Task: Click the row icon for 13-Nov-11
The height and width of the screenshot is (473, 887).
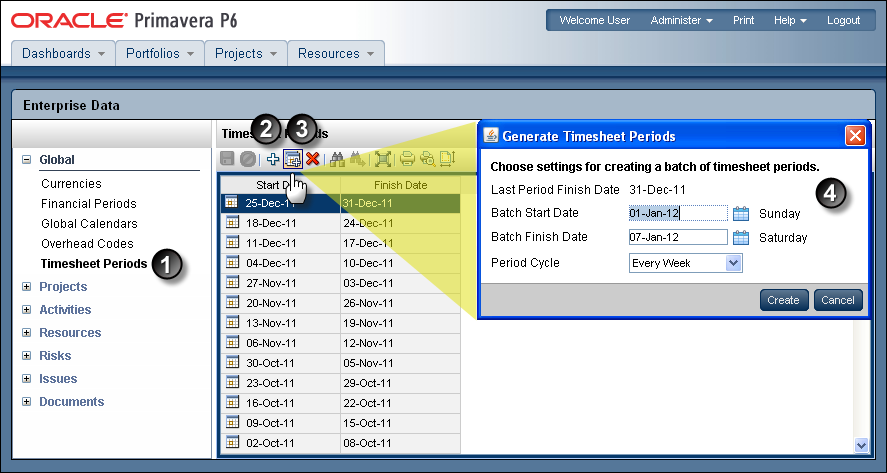Action: click(231, 322)
